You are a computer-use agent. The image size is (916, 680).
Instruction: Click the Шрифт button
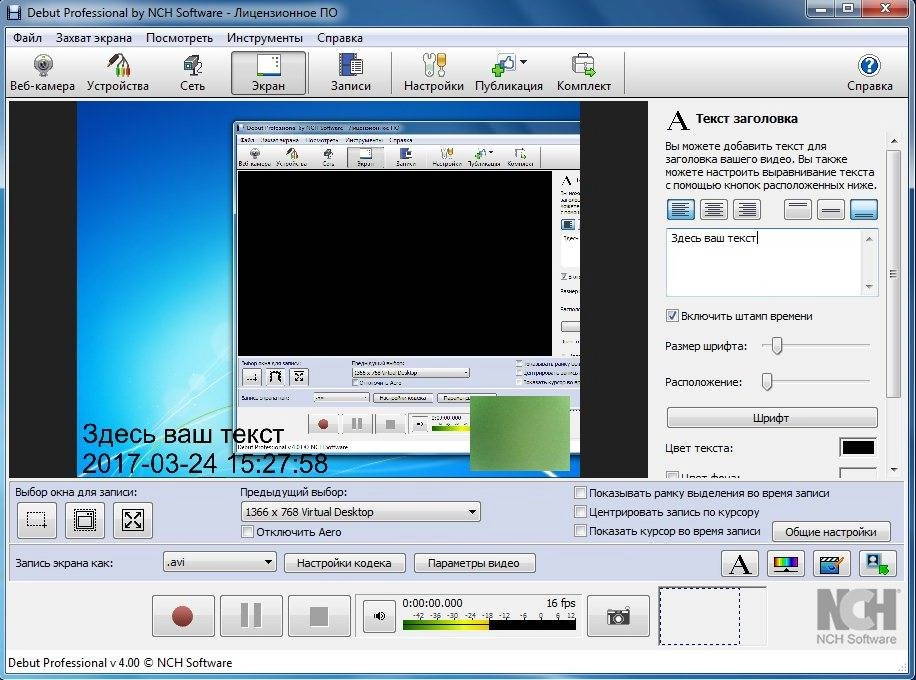[772, 418]
